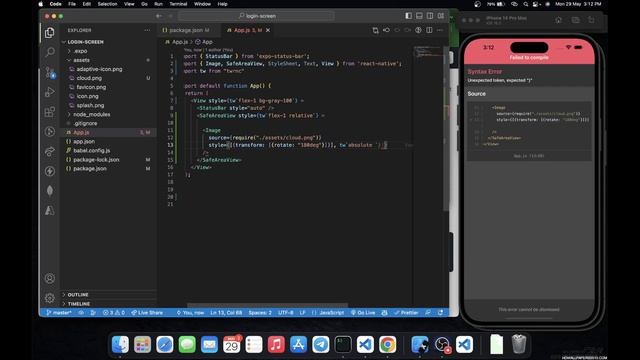The width and height of the screenshot is (640, 360).
Task: Click the Explorer more actions ellipsis
Action: pyautogui.click(x=147, y=30)
